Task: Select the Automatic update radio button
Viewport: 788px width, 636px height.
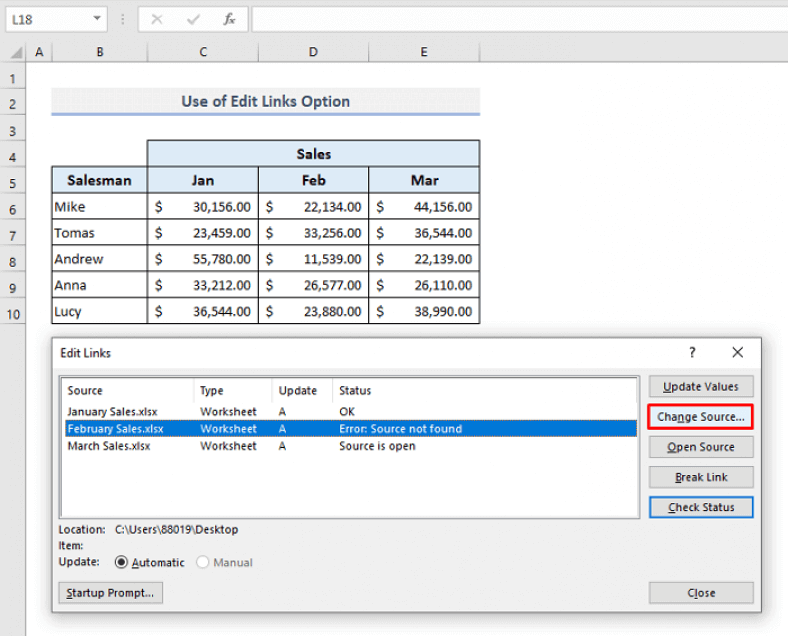Action: (123, 562)
